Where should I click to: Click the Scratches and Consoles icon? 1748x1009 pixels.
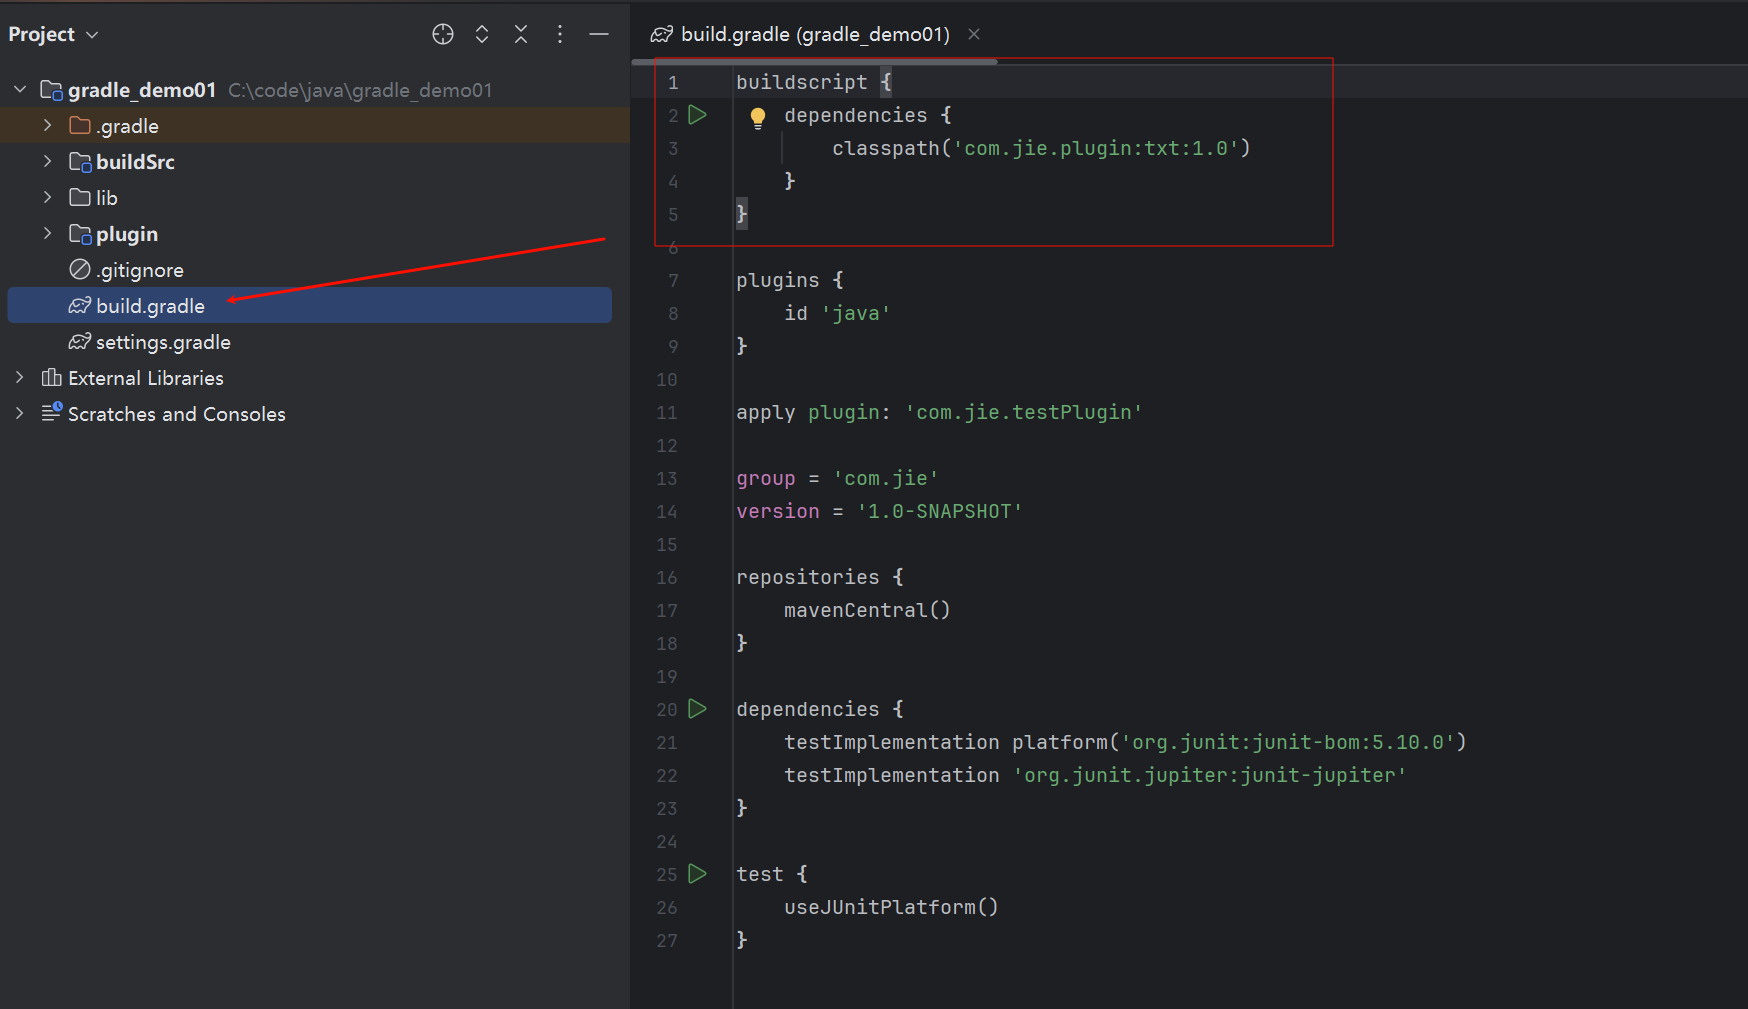[52, 412]
